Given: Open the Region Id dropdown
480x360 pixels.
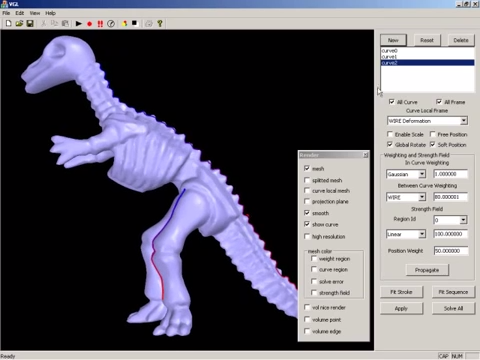Looking at the screenshot, I should point(450,220).
